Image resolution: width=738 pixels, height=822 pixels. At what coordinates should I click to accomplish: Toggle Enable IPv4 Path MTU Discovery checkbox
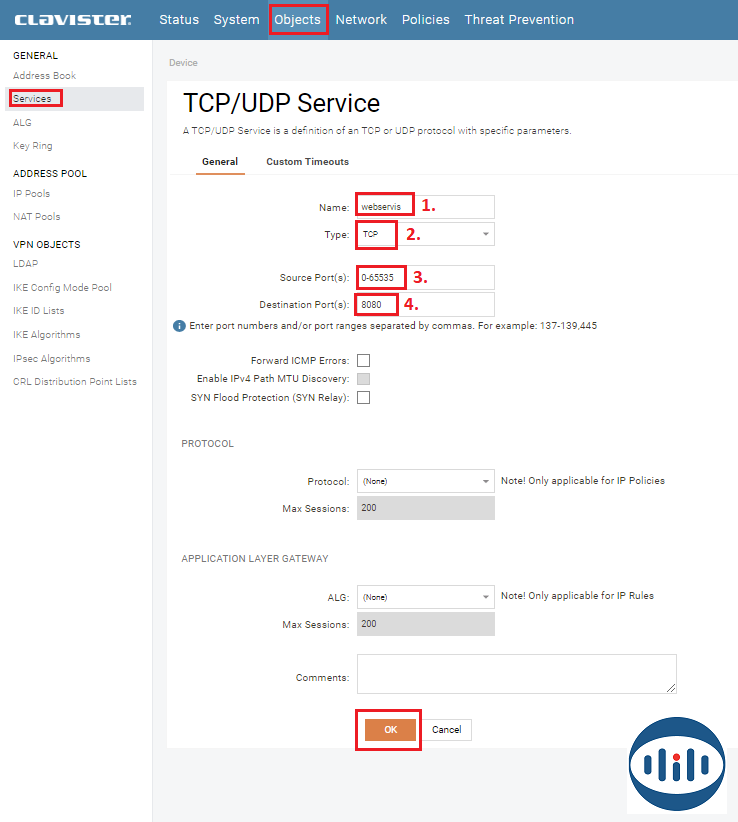364,379
